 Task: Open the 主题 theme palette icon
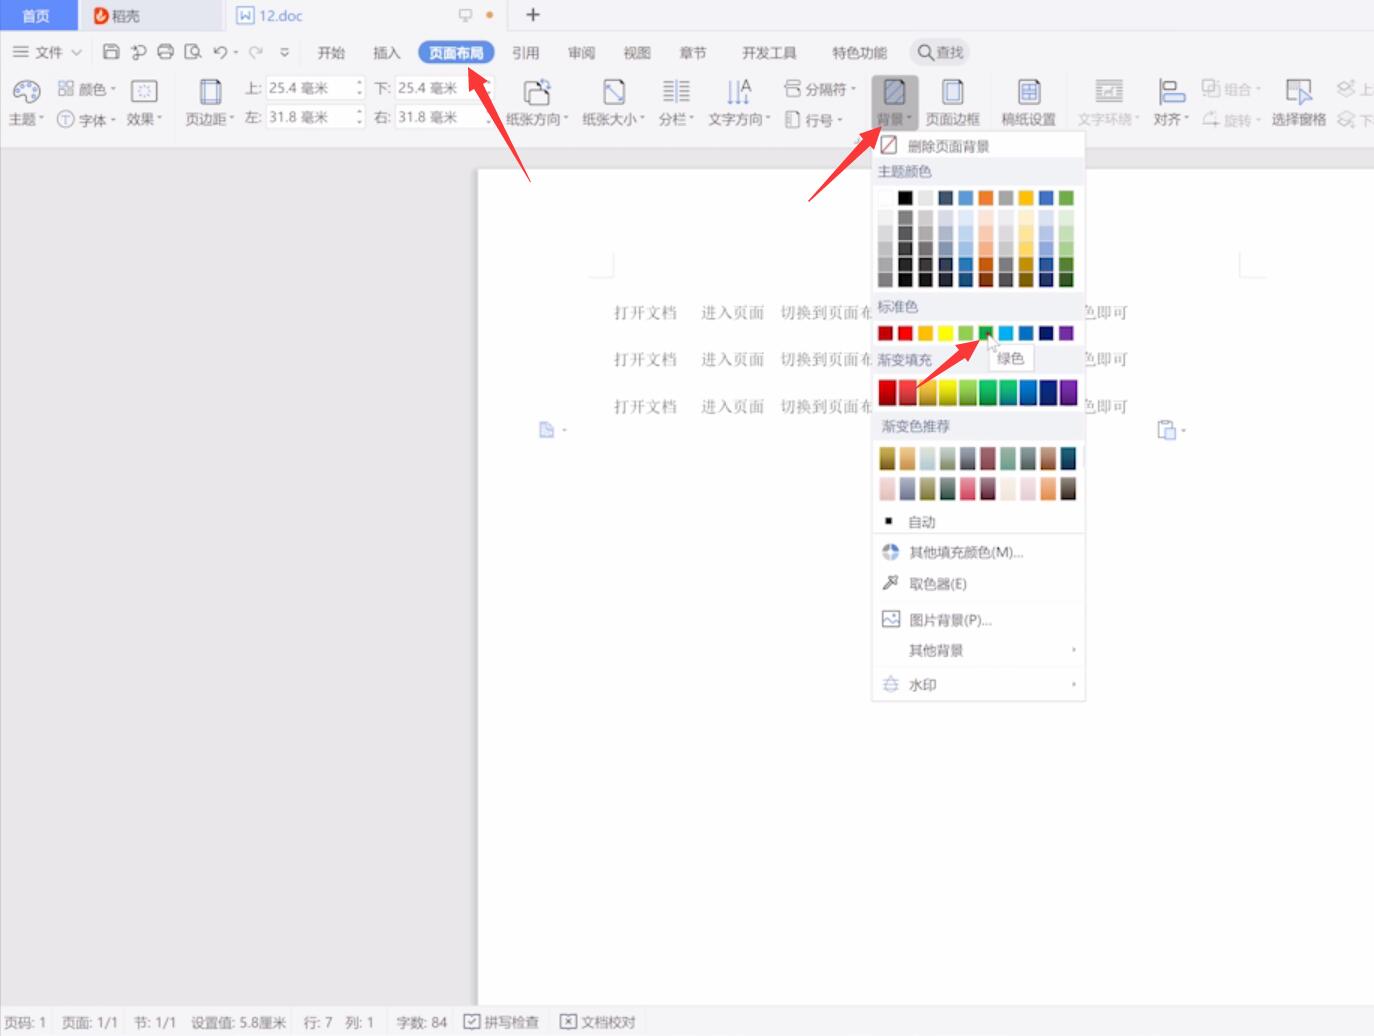(x=26, y=92)
